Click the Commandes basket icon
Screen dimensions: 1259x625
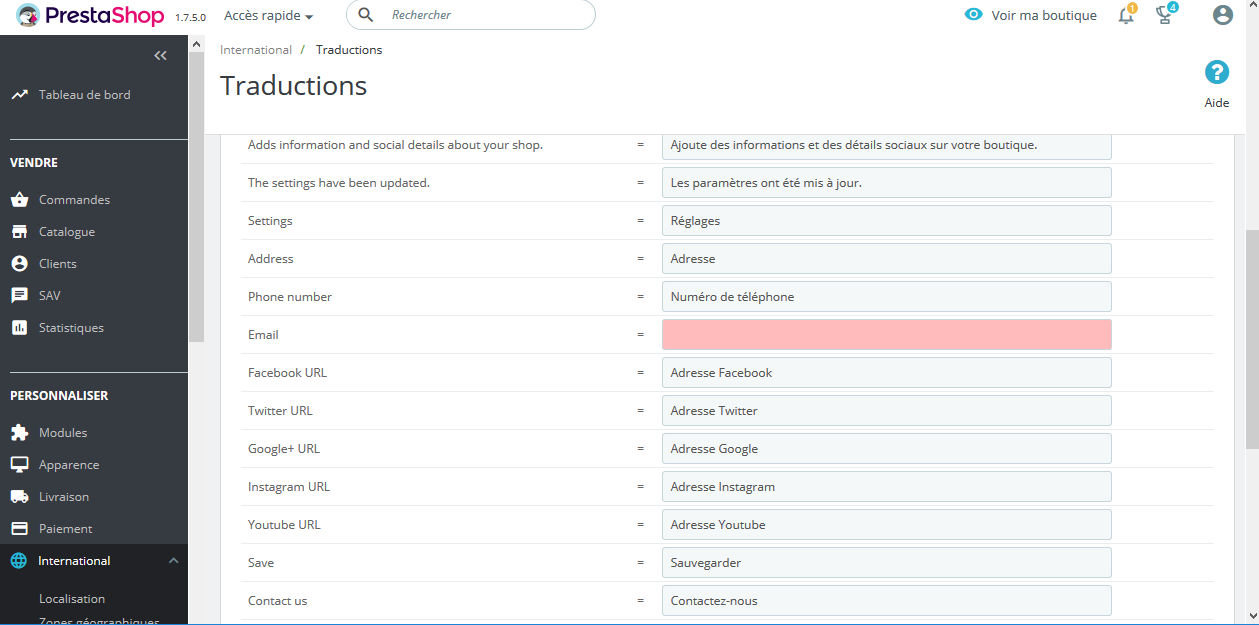19,200
